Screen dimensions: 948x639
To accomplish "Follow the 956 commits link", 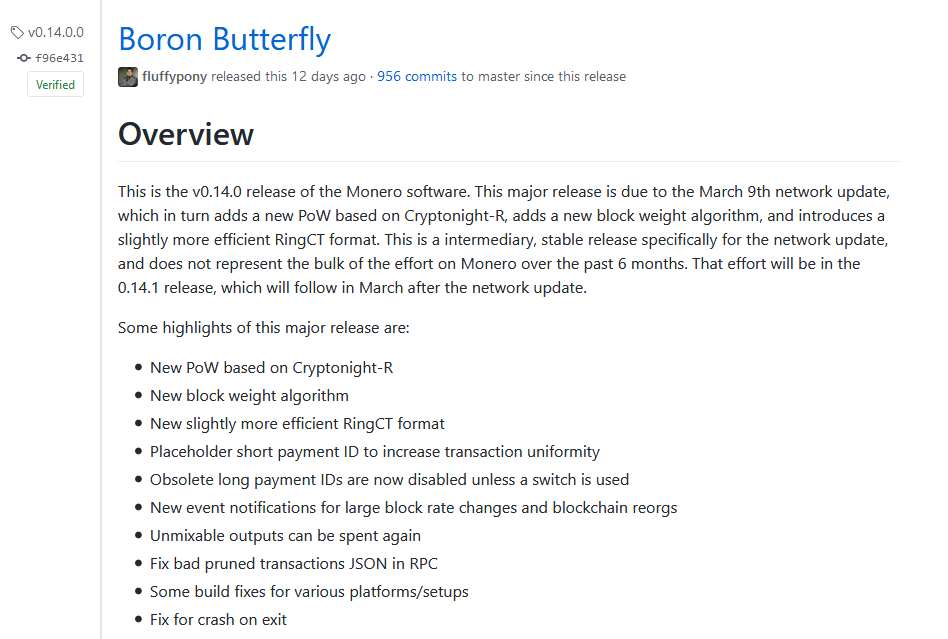I will [416, 76].
